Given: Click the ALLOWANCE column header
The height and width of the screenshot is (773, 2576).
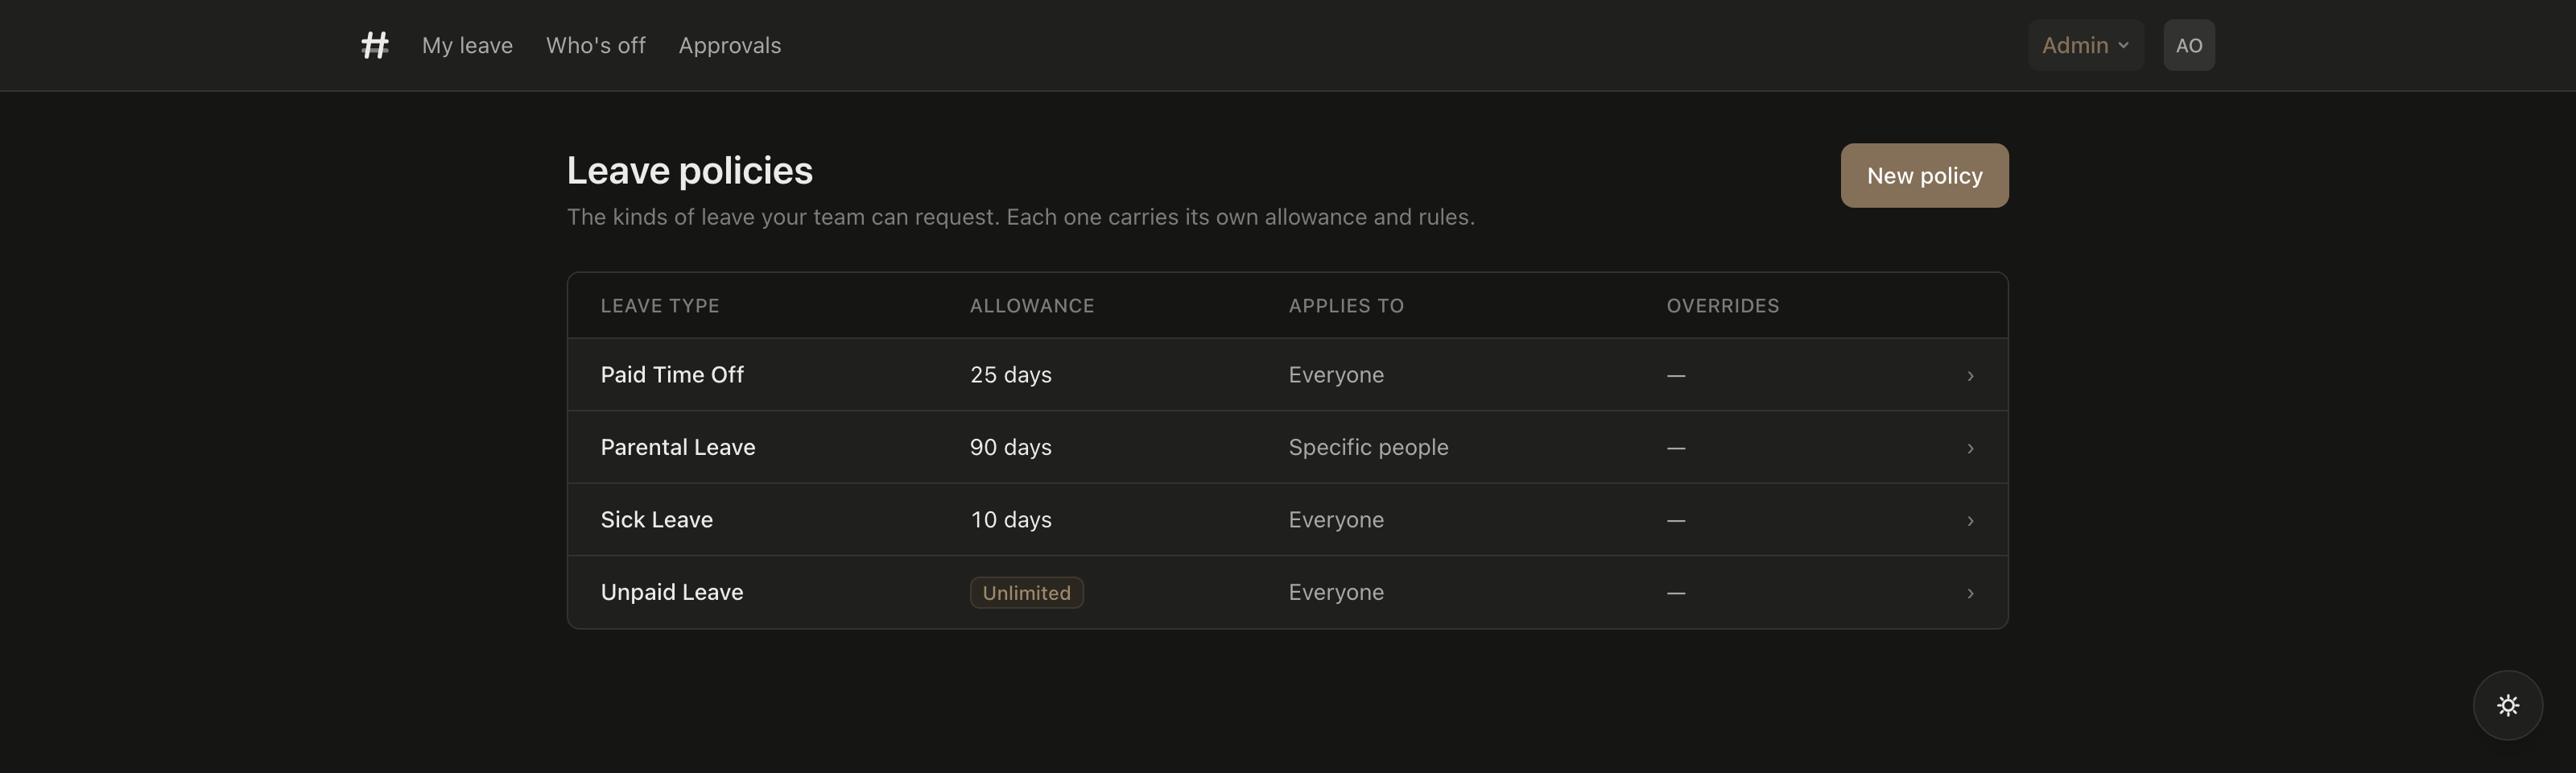Looking at the screenshot, I should 1032,306.
